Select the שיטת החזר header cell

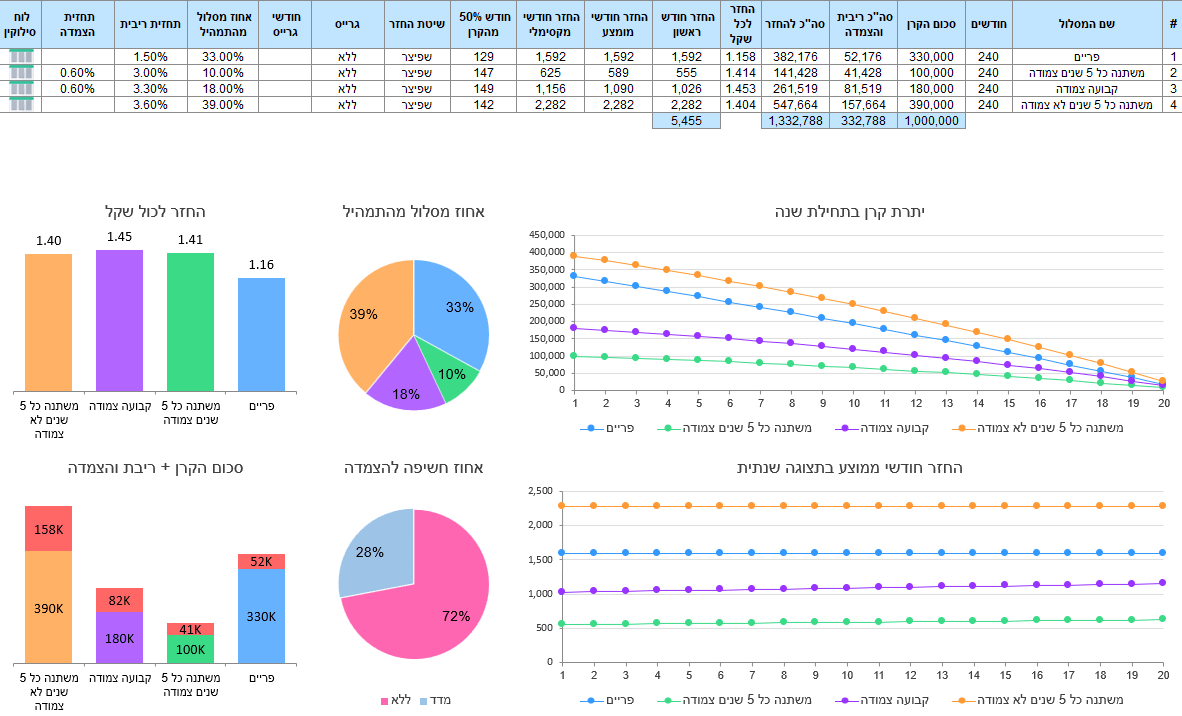pos(417,24)
